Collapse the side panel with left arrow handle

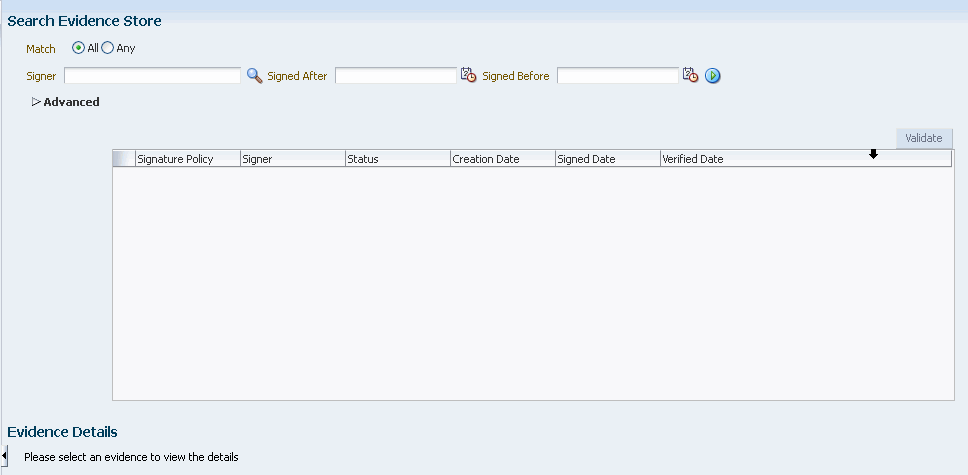click(4, 456)
